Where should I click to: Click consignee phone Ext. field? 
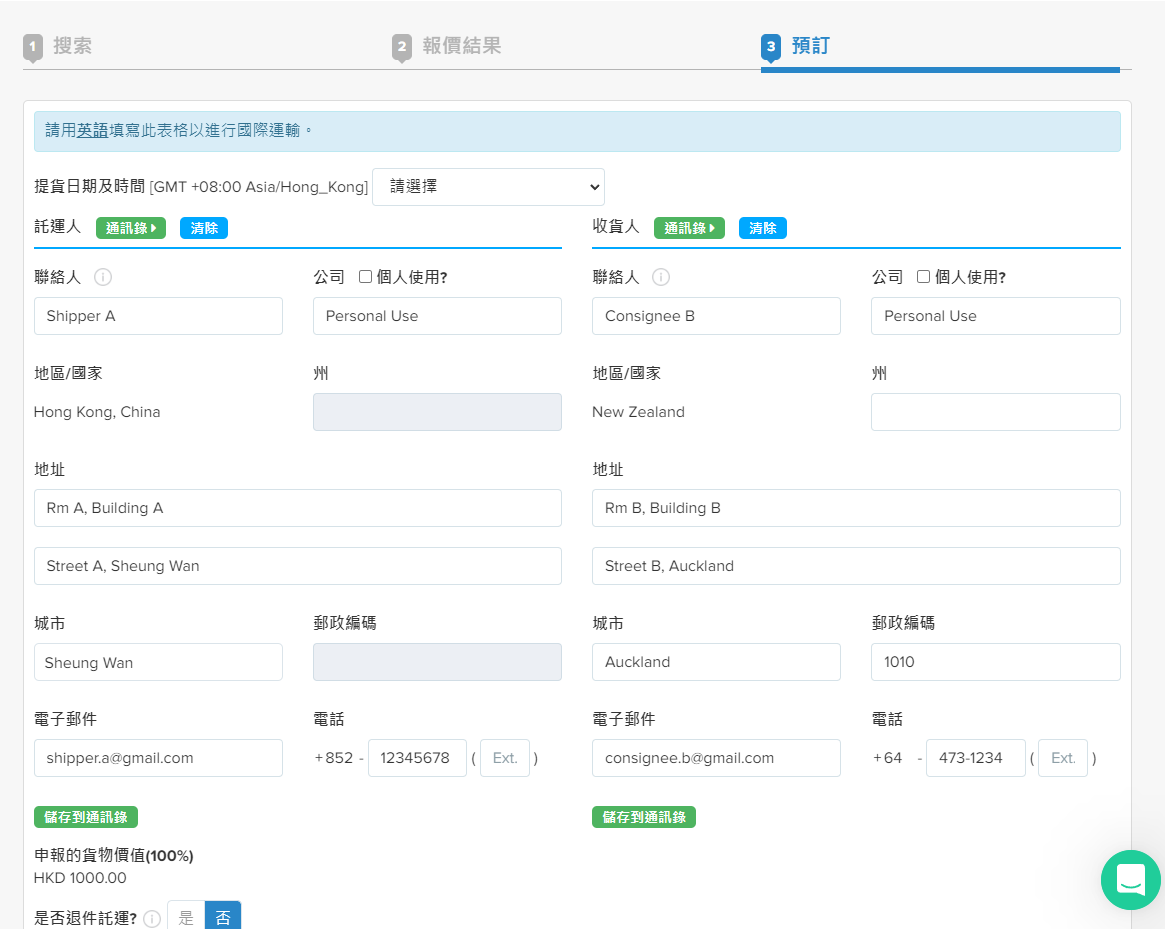tap(1063, 758)
